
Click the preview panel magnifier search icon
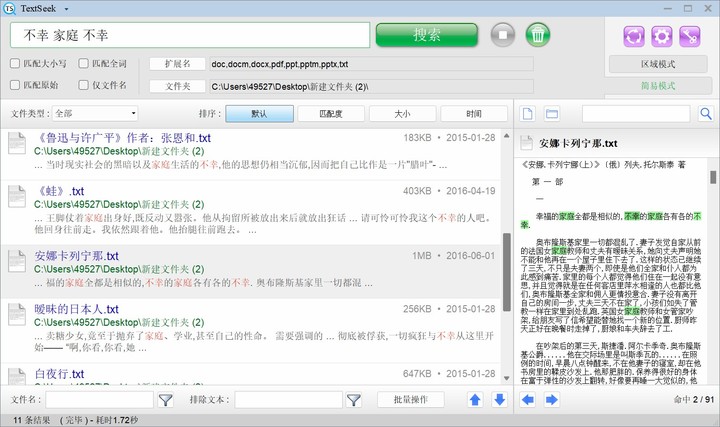pyautogui.click(x=706, y=114)
